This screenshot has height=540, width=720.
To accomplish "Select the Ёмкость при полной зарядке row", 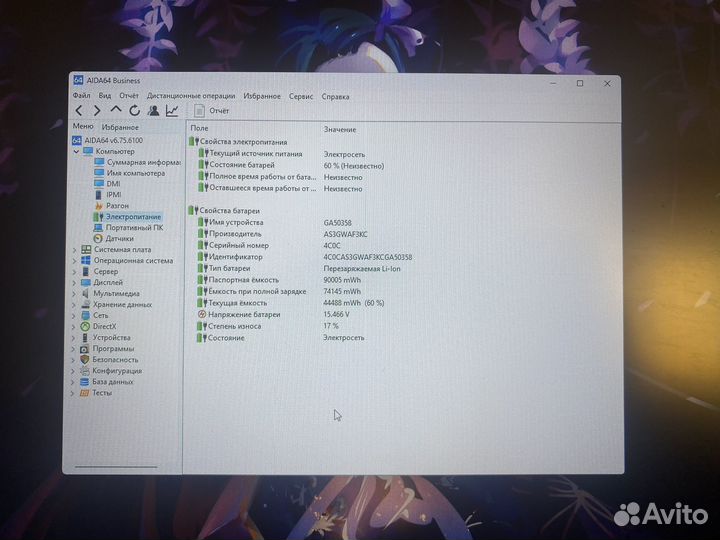I will tap(279, 292).
